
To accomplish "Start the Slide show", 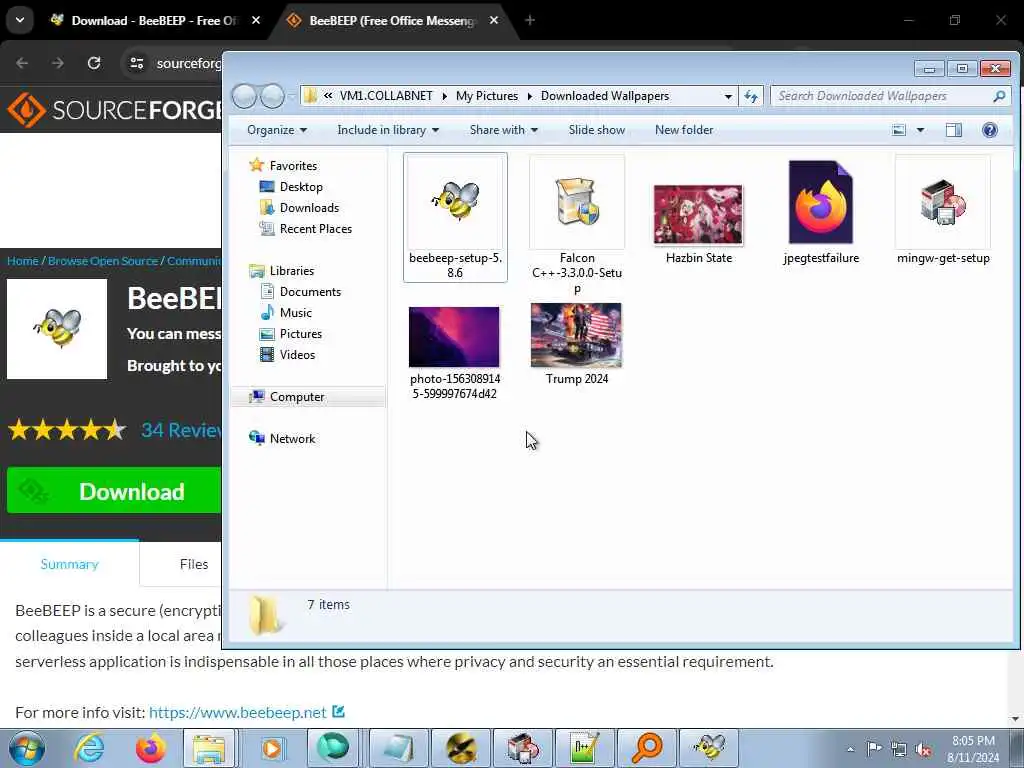I will 596,130.
